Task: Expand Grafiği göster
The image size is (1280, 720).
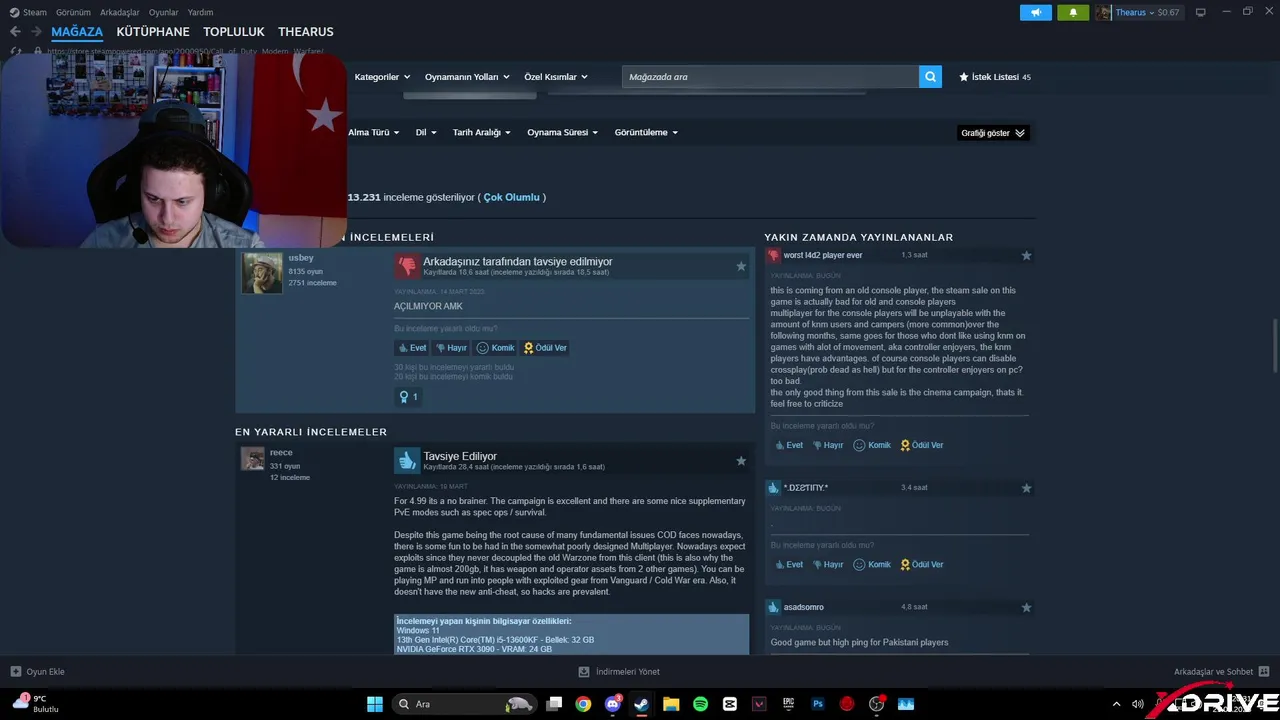Action: [x=993, y=133]
